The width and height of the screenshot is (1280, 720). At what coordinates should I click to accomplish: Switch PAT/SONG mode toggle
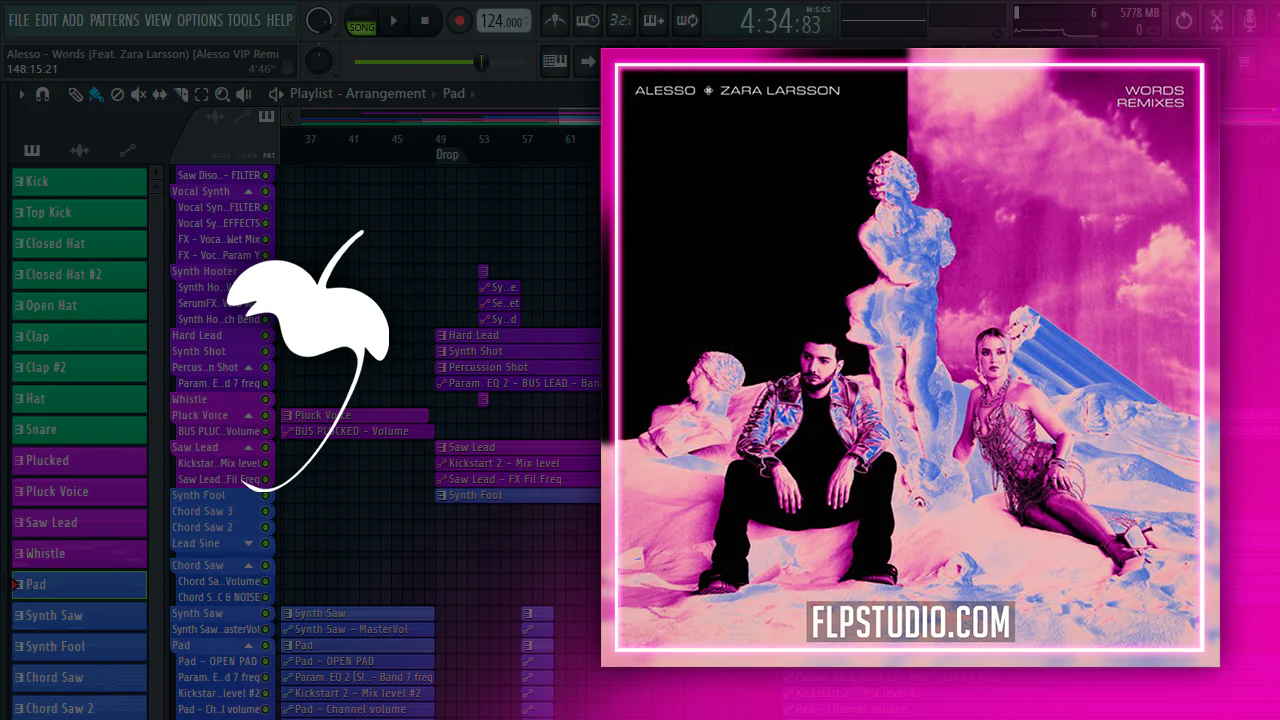click(361, 20)
